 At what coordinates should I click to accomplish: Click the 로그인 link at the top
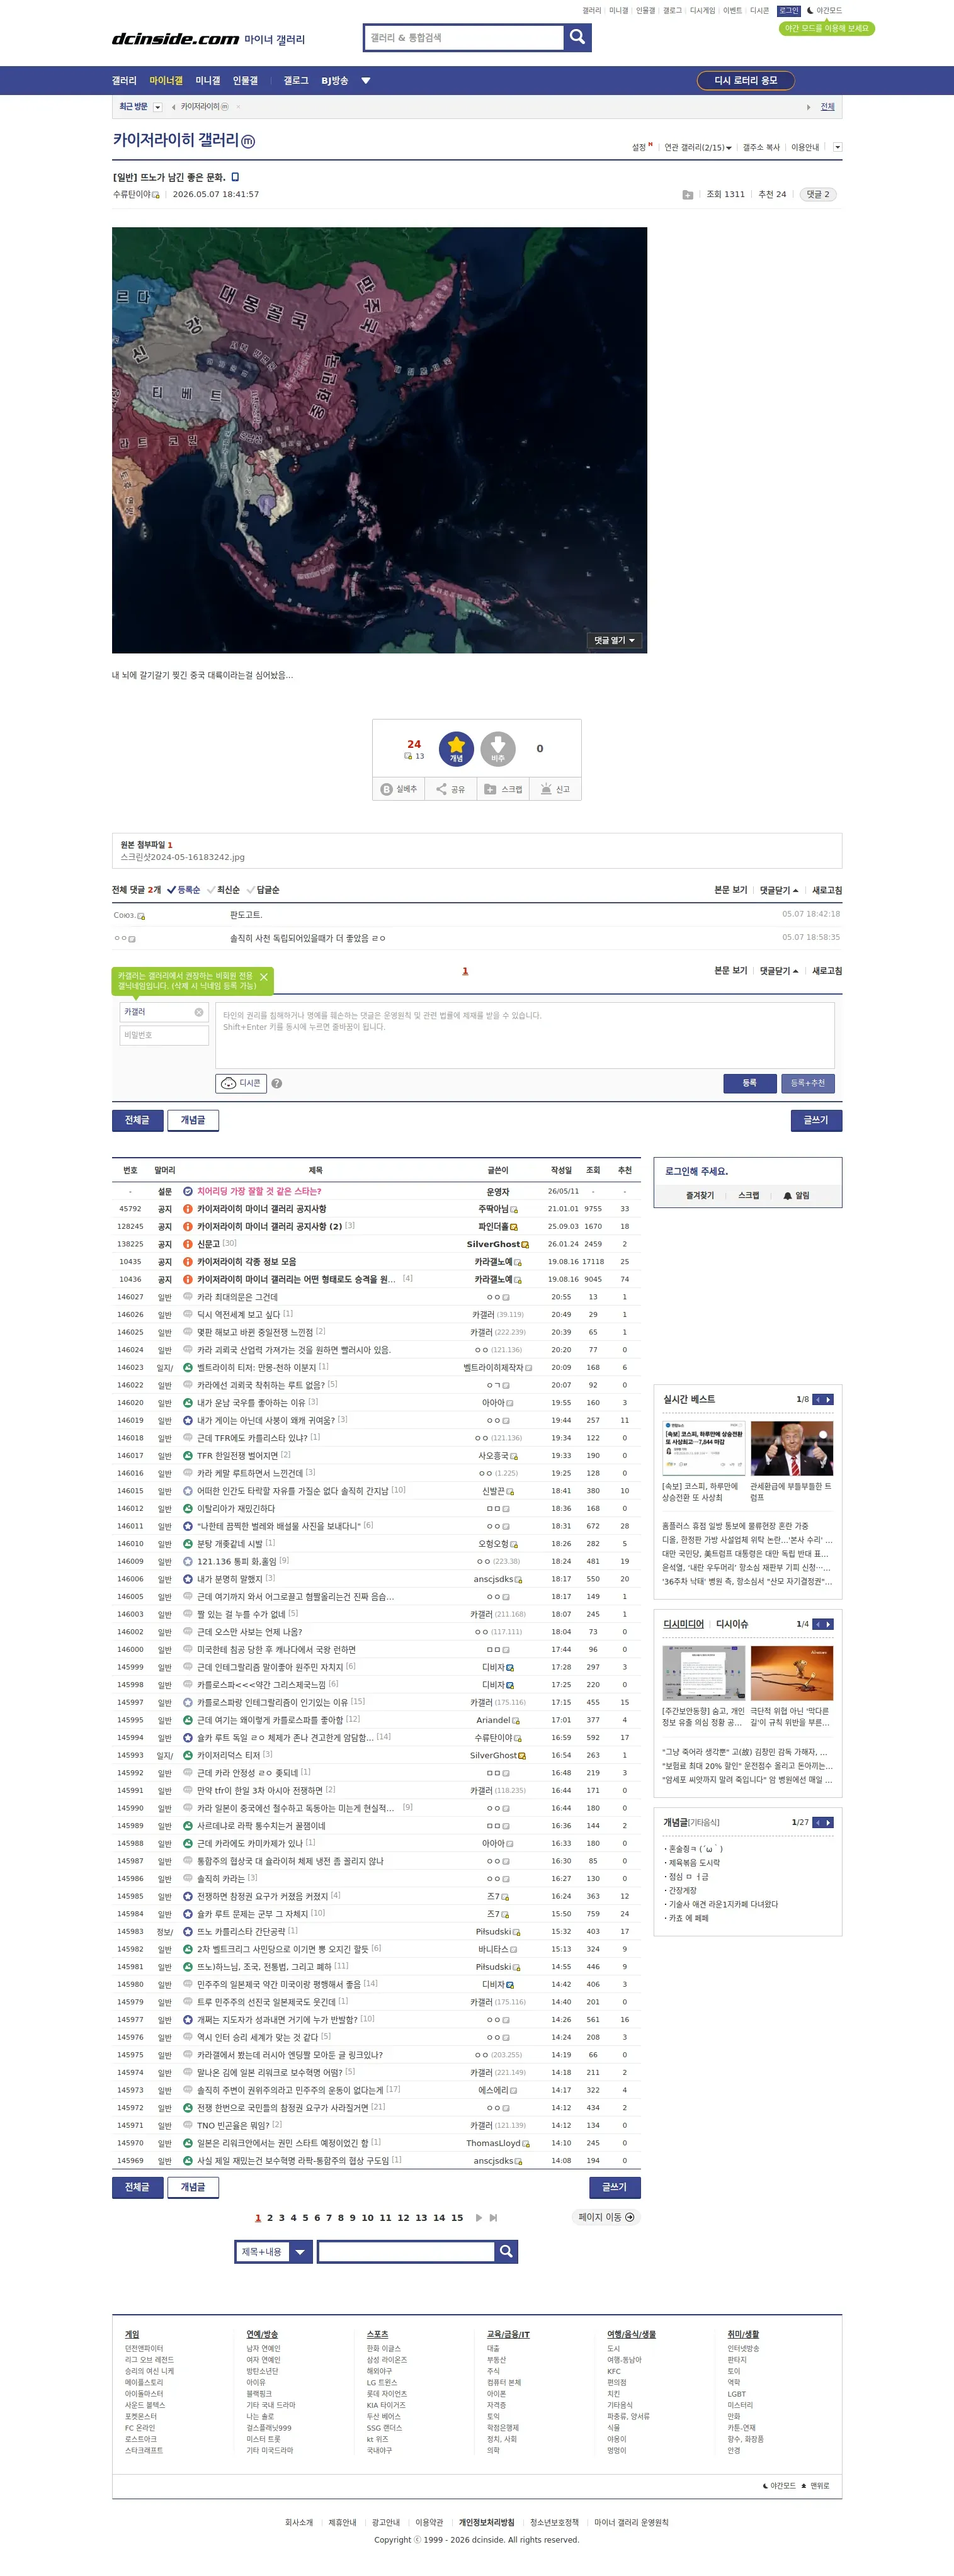[789, 11]
